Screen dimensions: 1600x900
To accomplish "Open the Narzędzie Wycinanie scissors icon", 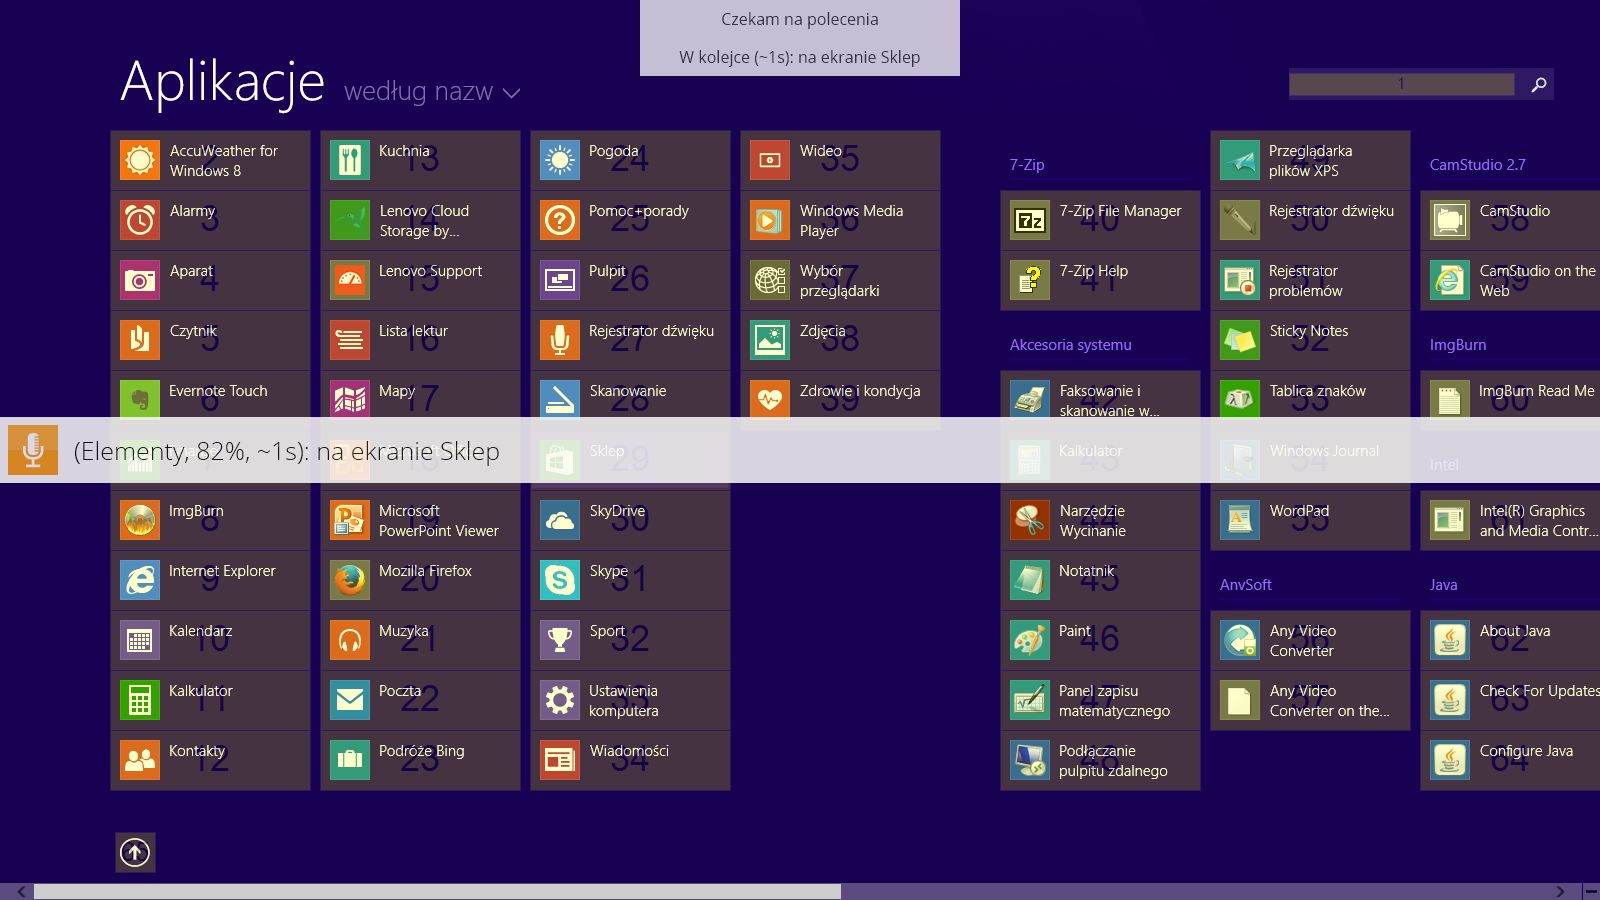I will [1030, 520].
